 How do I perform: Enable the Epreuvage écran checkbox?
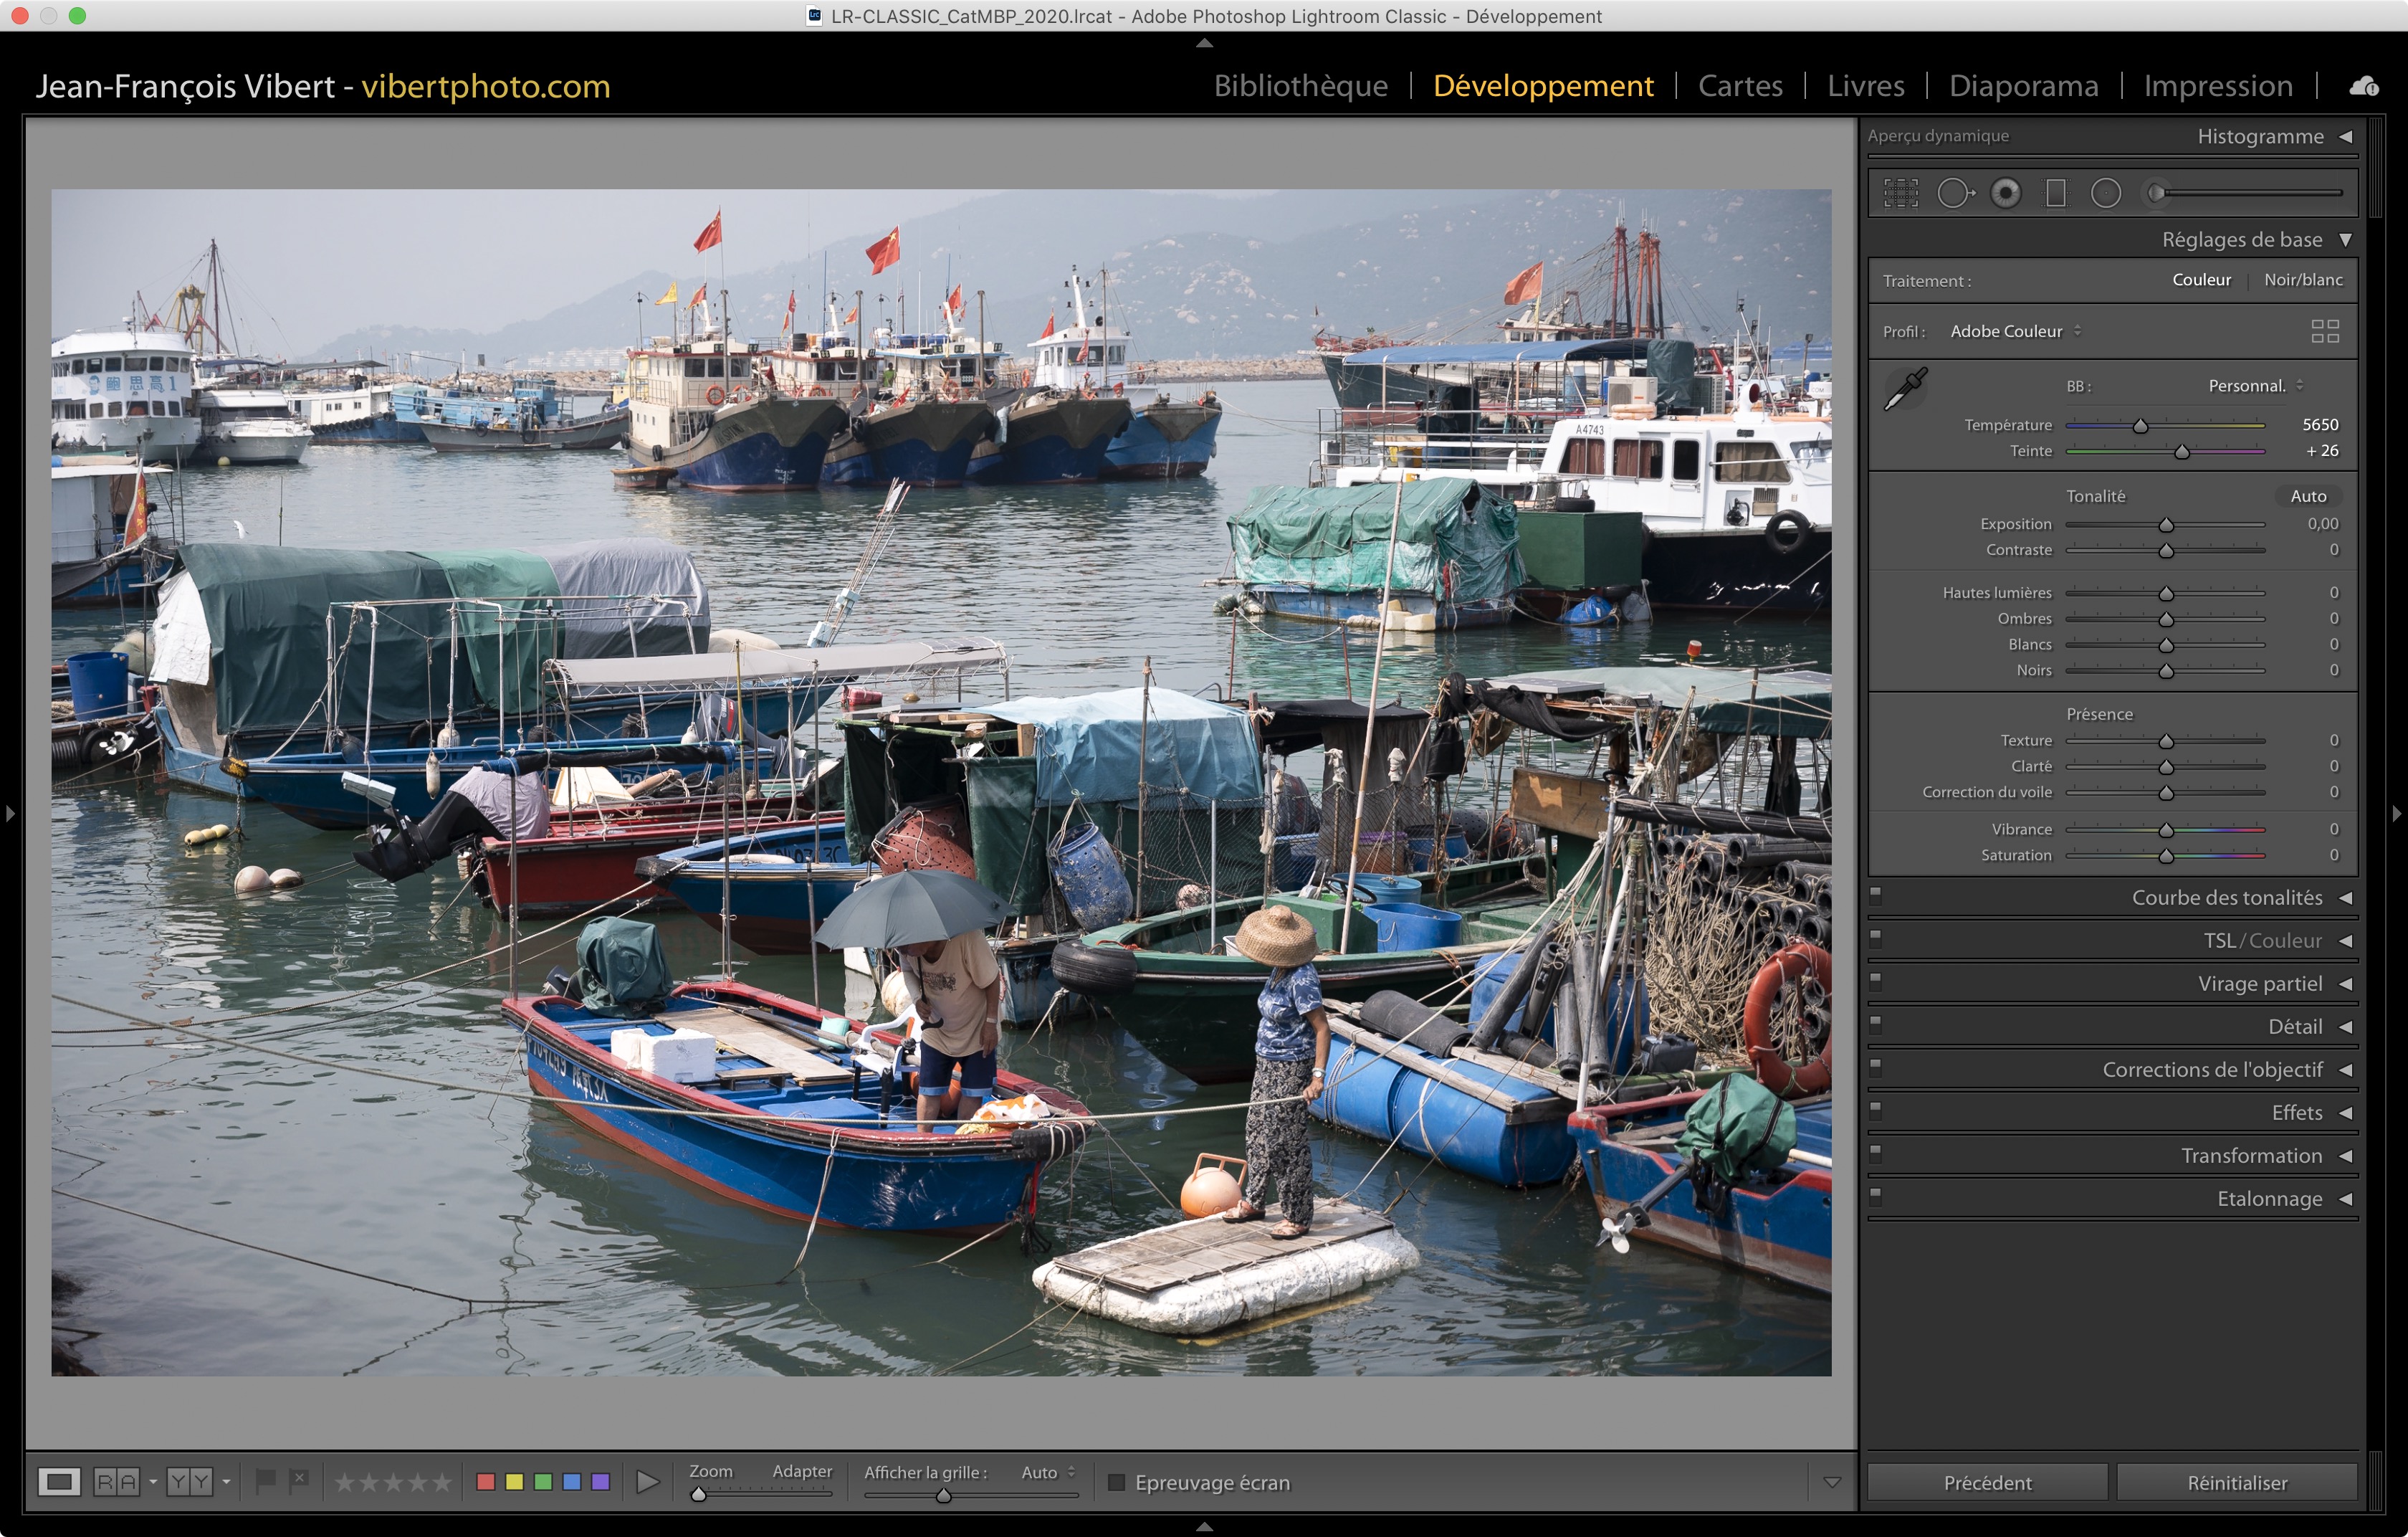1117,1482
